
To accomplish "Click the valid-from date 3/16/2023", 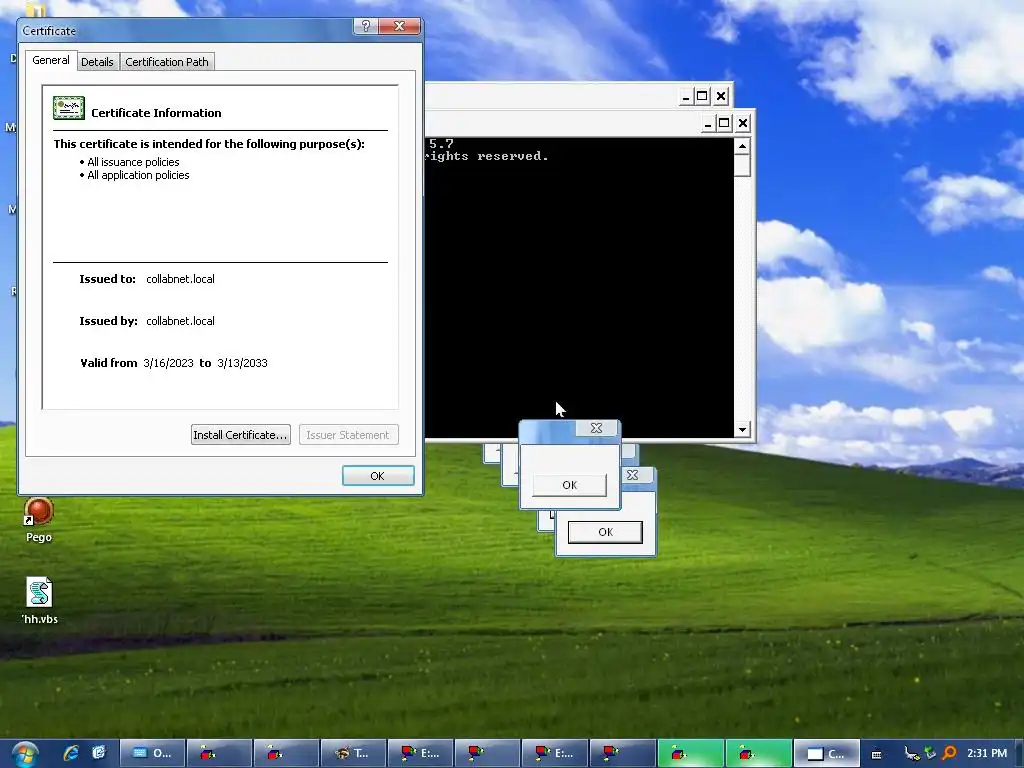I will click(168, 363).
